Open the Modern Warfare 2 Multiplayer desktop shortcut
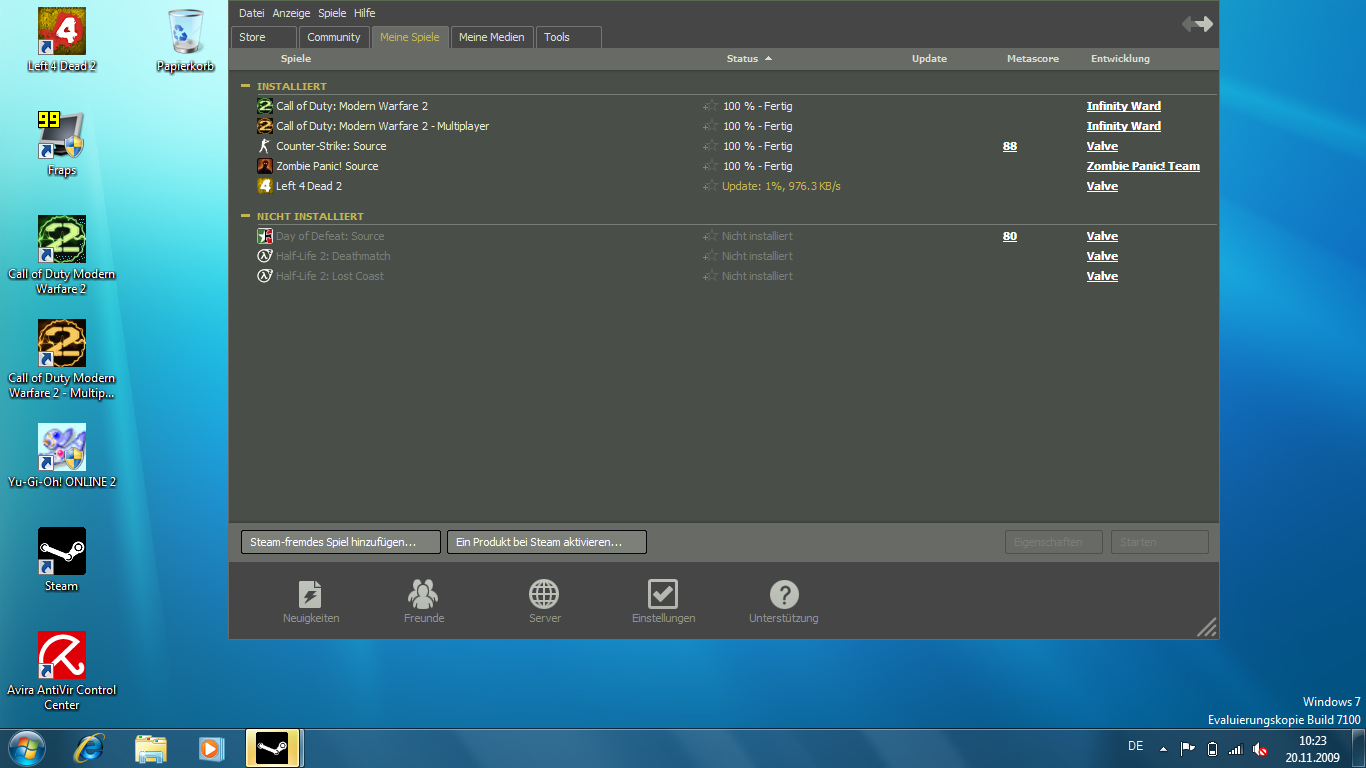Image resolution: width=1366 pixels, height=768 pixels. coord(62,344)
